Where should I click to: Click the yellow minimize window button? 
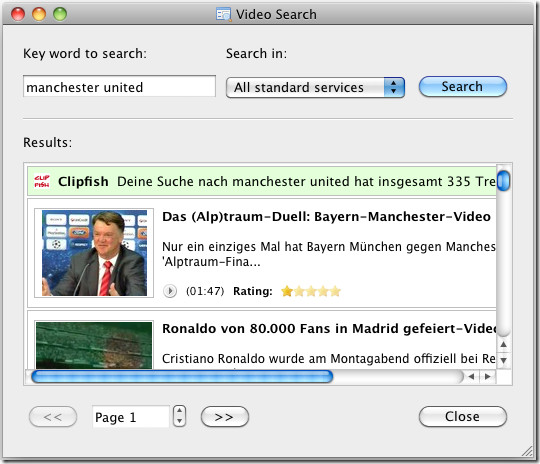click(39, 14)
